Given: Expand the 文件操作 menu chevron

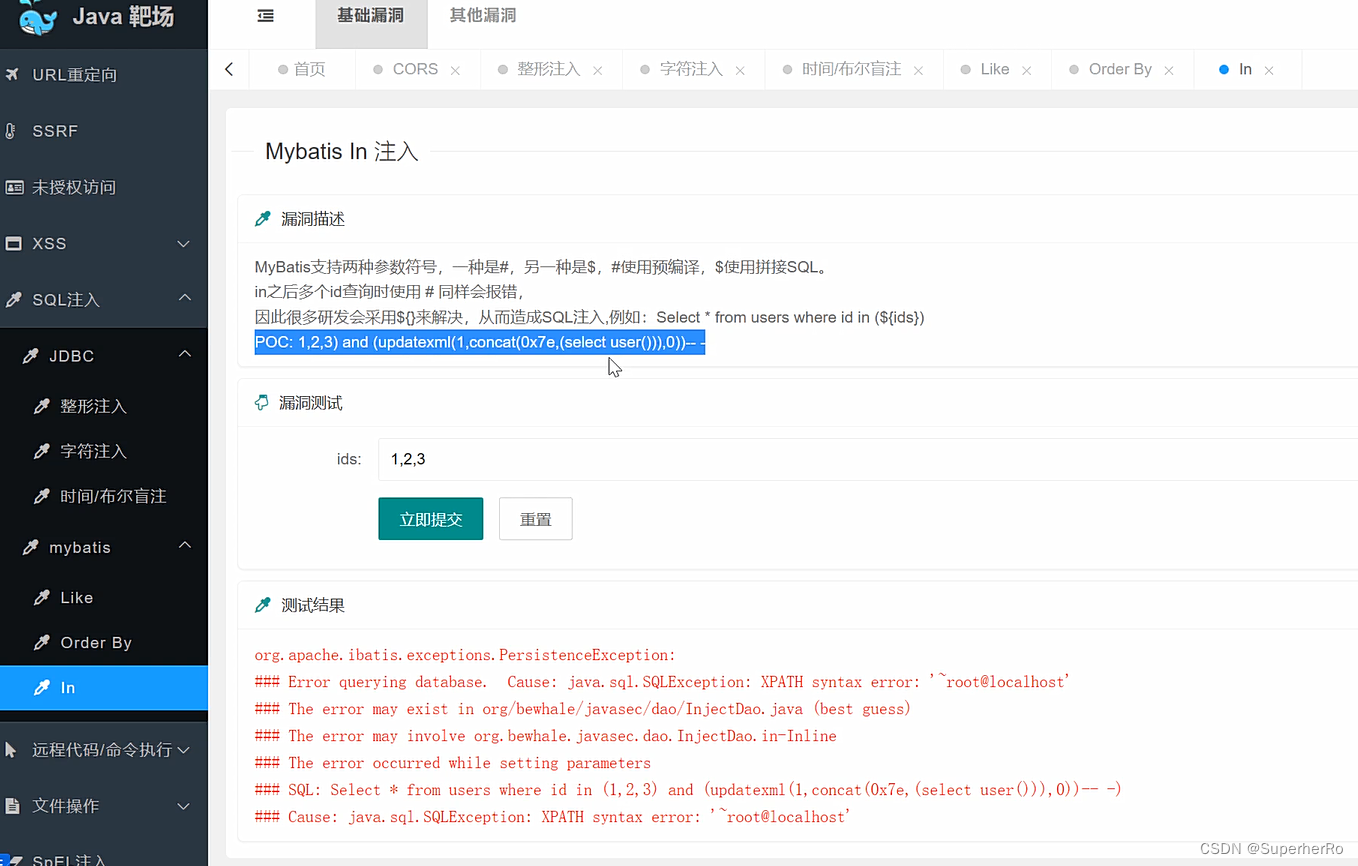Looking at the screenshot, I should pyautogui.click(x=184, y=806).
